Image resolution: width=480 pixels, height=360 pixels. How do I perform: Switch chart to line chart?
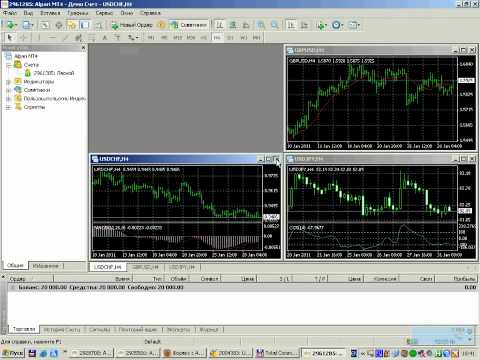point(246,25)
